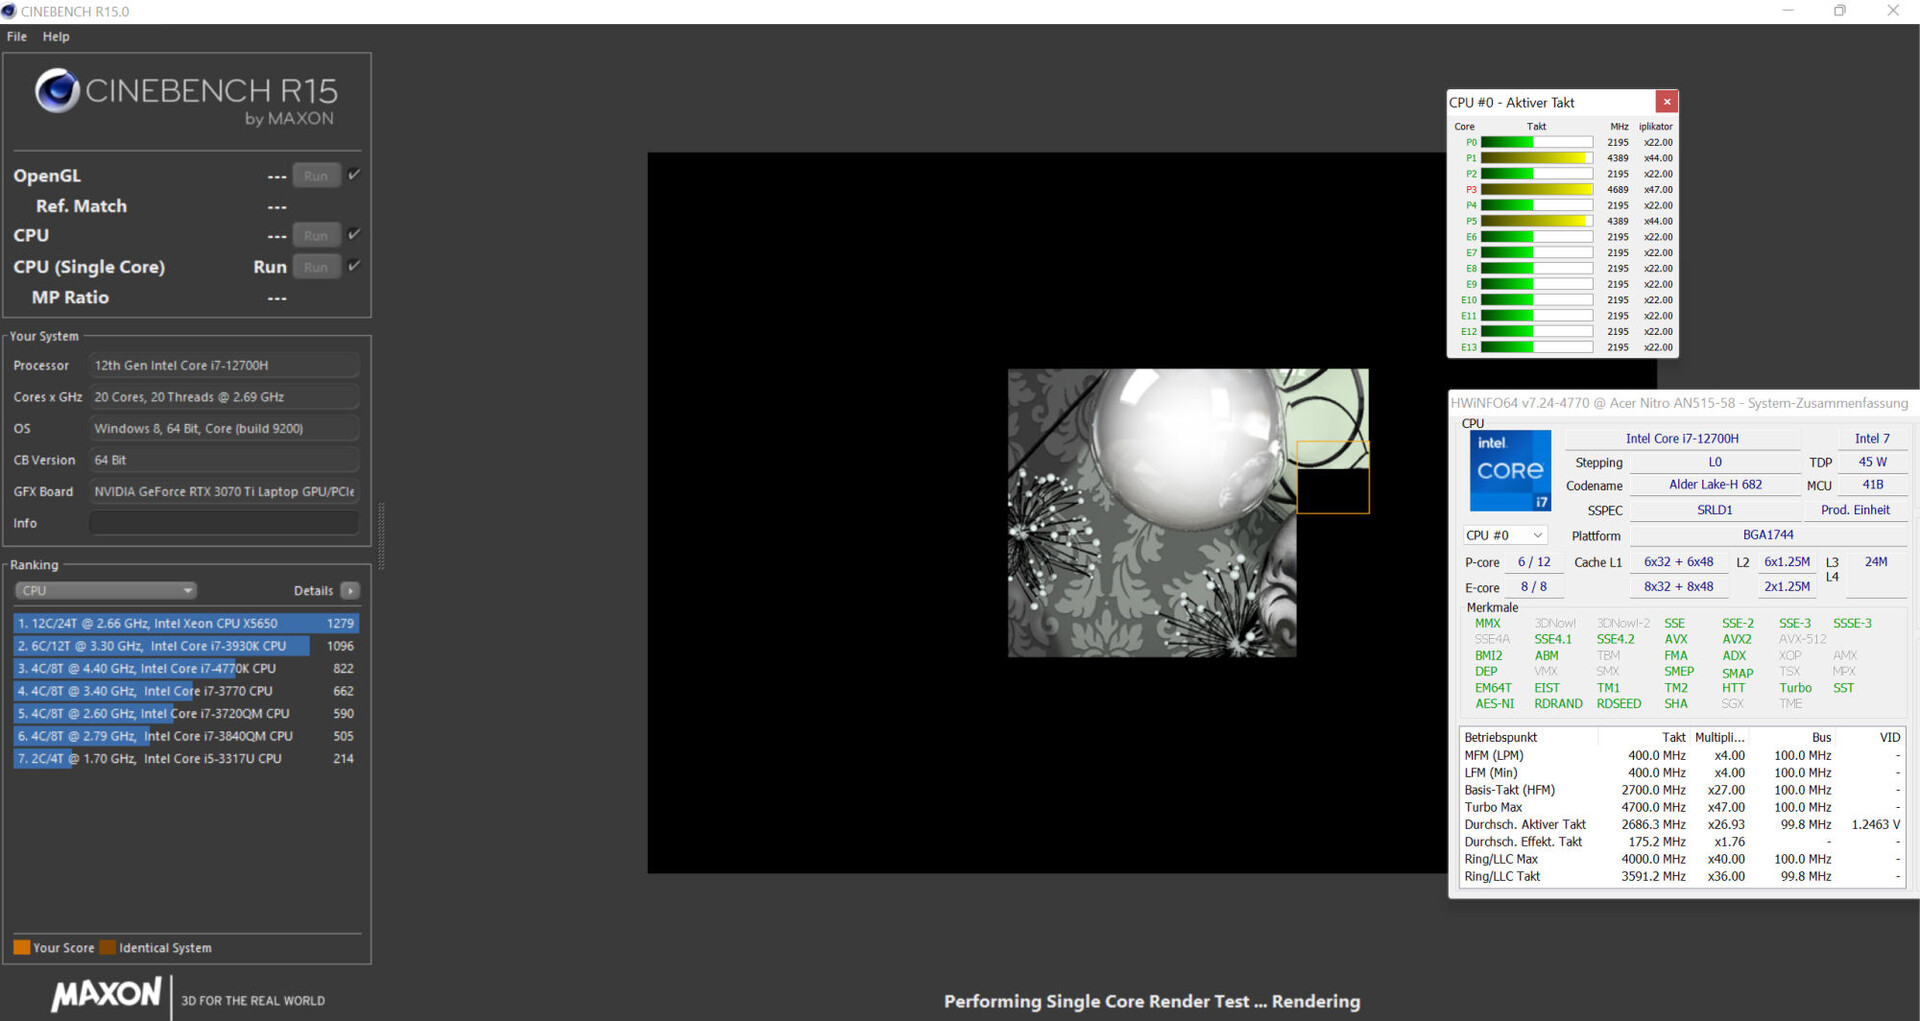Click the vertical panel splitter handle
Screen dimensions: 1920x1021
coord(381,535)
